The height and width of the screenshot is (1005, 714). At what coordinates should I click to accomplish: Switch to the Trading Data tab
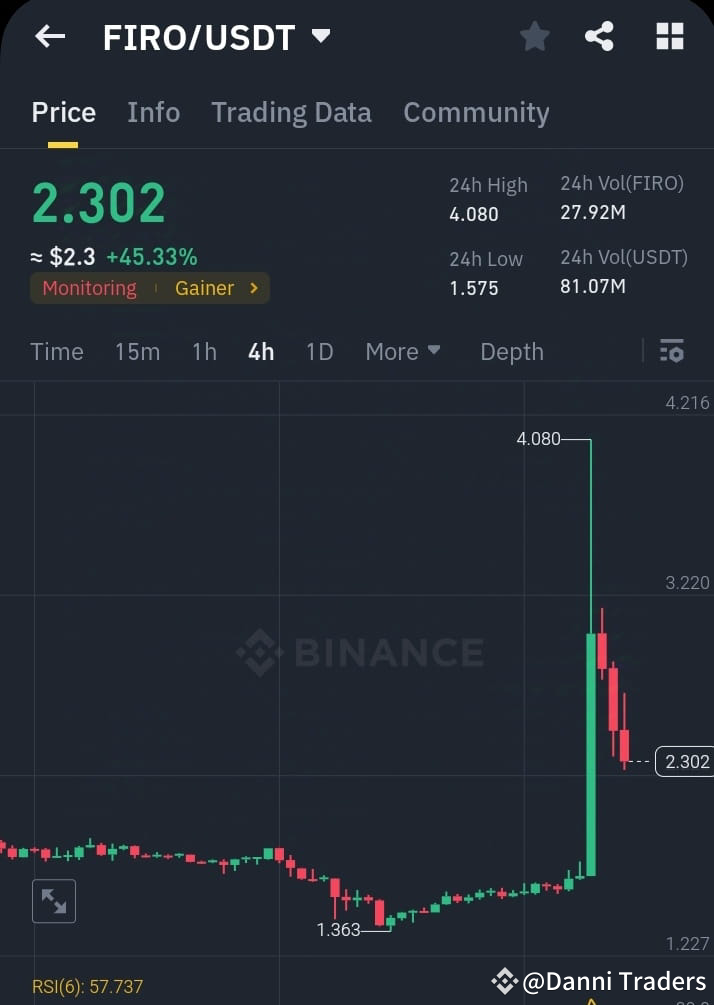tap(291, 112)
